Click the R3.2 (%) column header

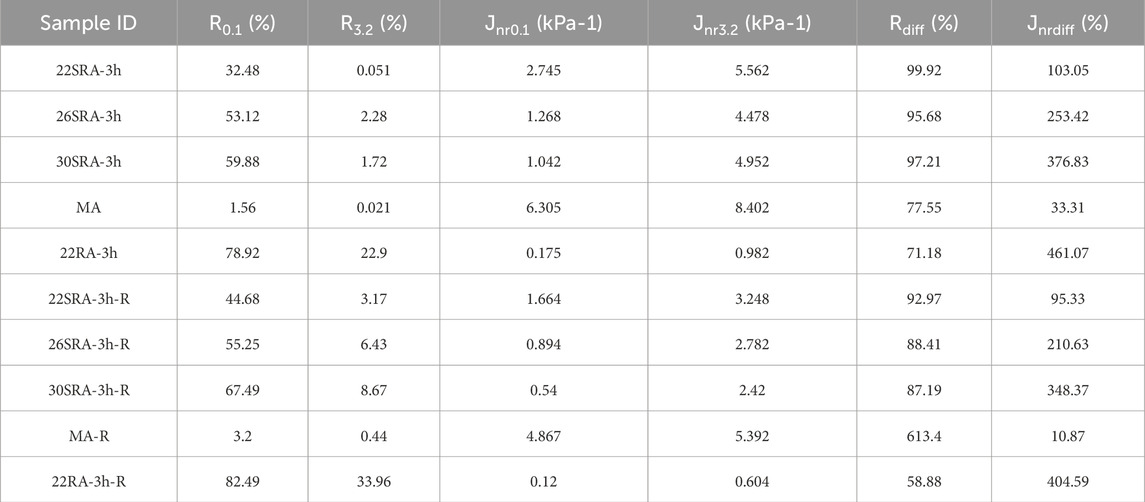372,24
